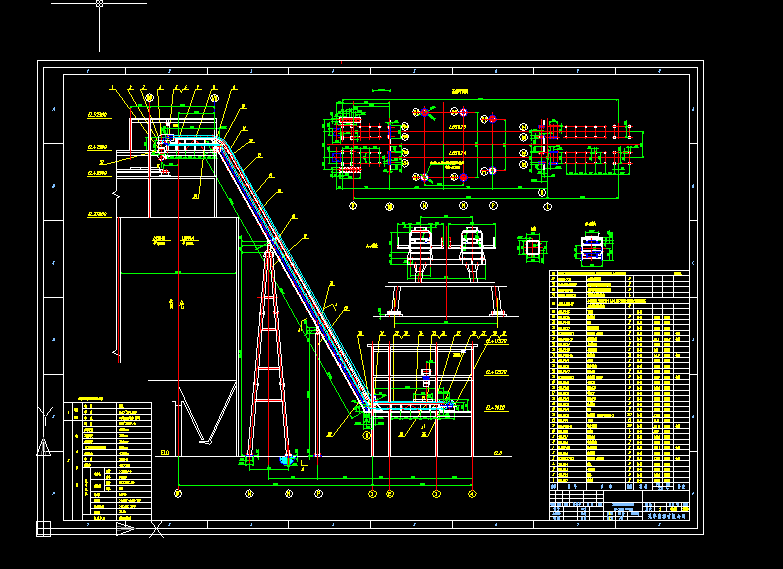Screen dimensions: 783x569
Task: Select the yellow plan view title text
Action: click(x=460, y=92)
